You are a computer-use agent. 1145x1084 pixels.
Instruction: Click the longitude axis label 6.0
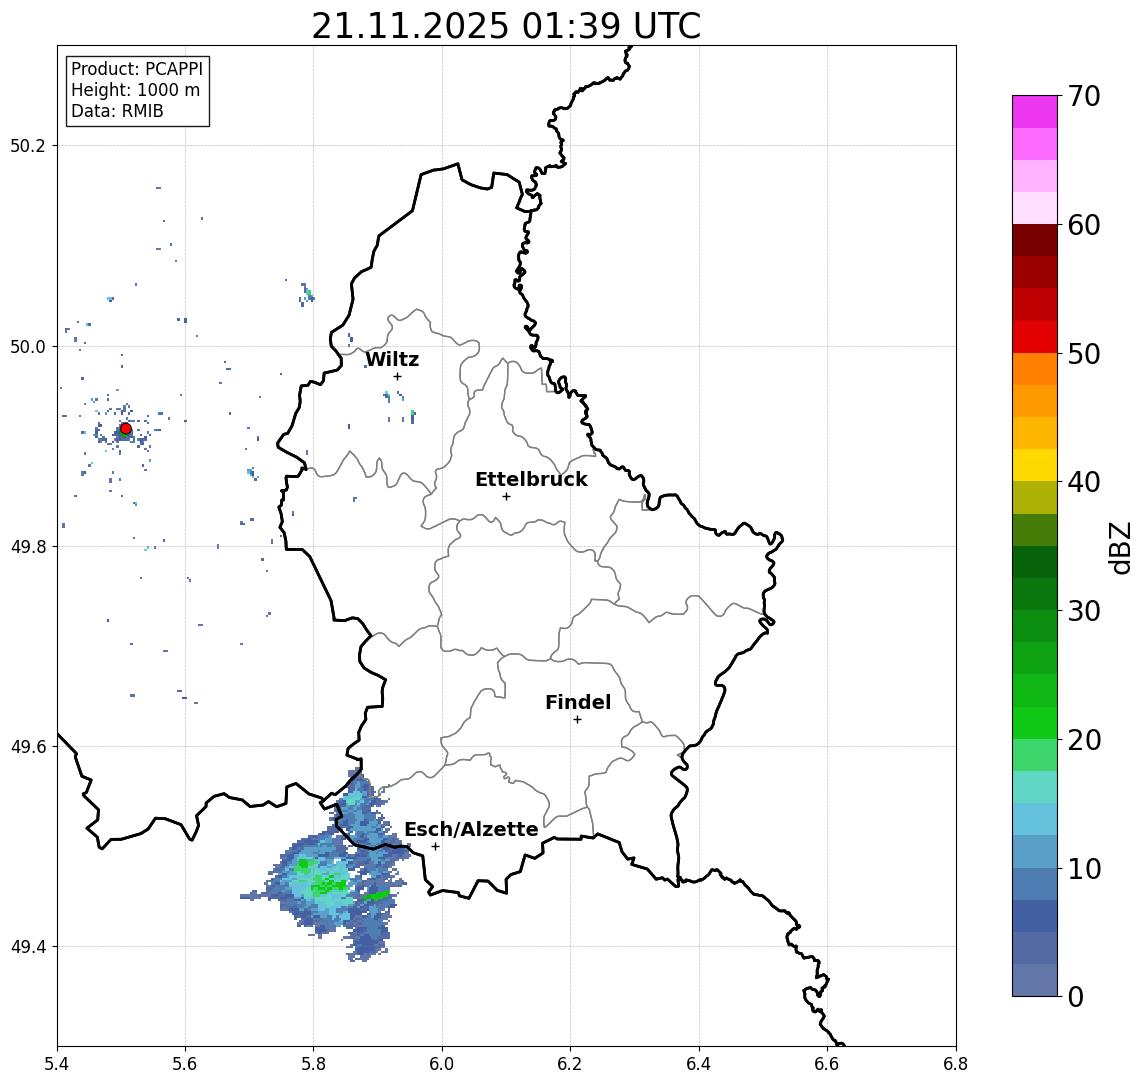pyautogui.click(x=442, y=1064)
